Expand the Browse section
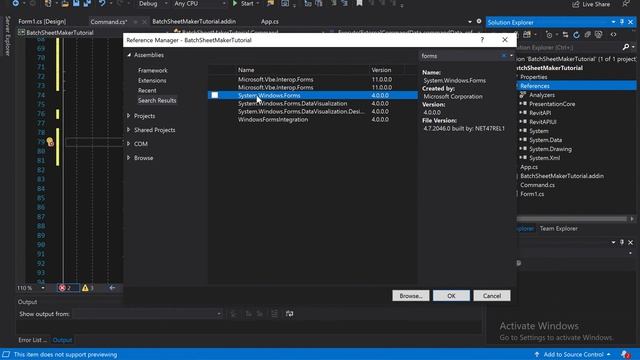This screenshot has height=360, width=640. [x=129, y=158]
